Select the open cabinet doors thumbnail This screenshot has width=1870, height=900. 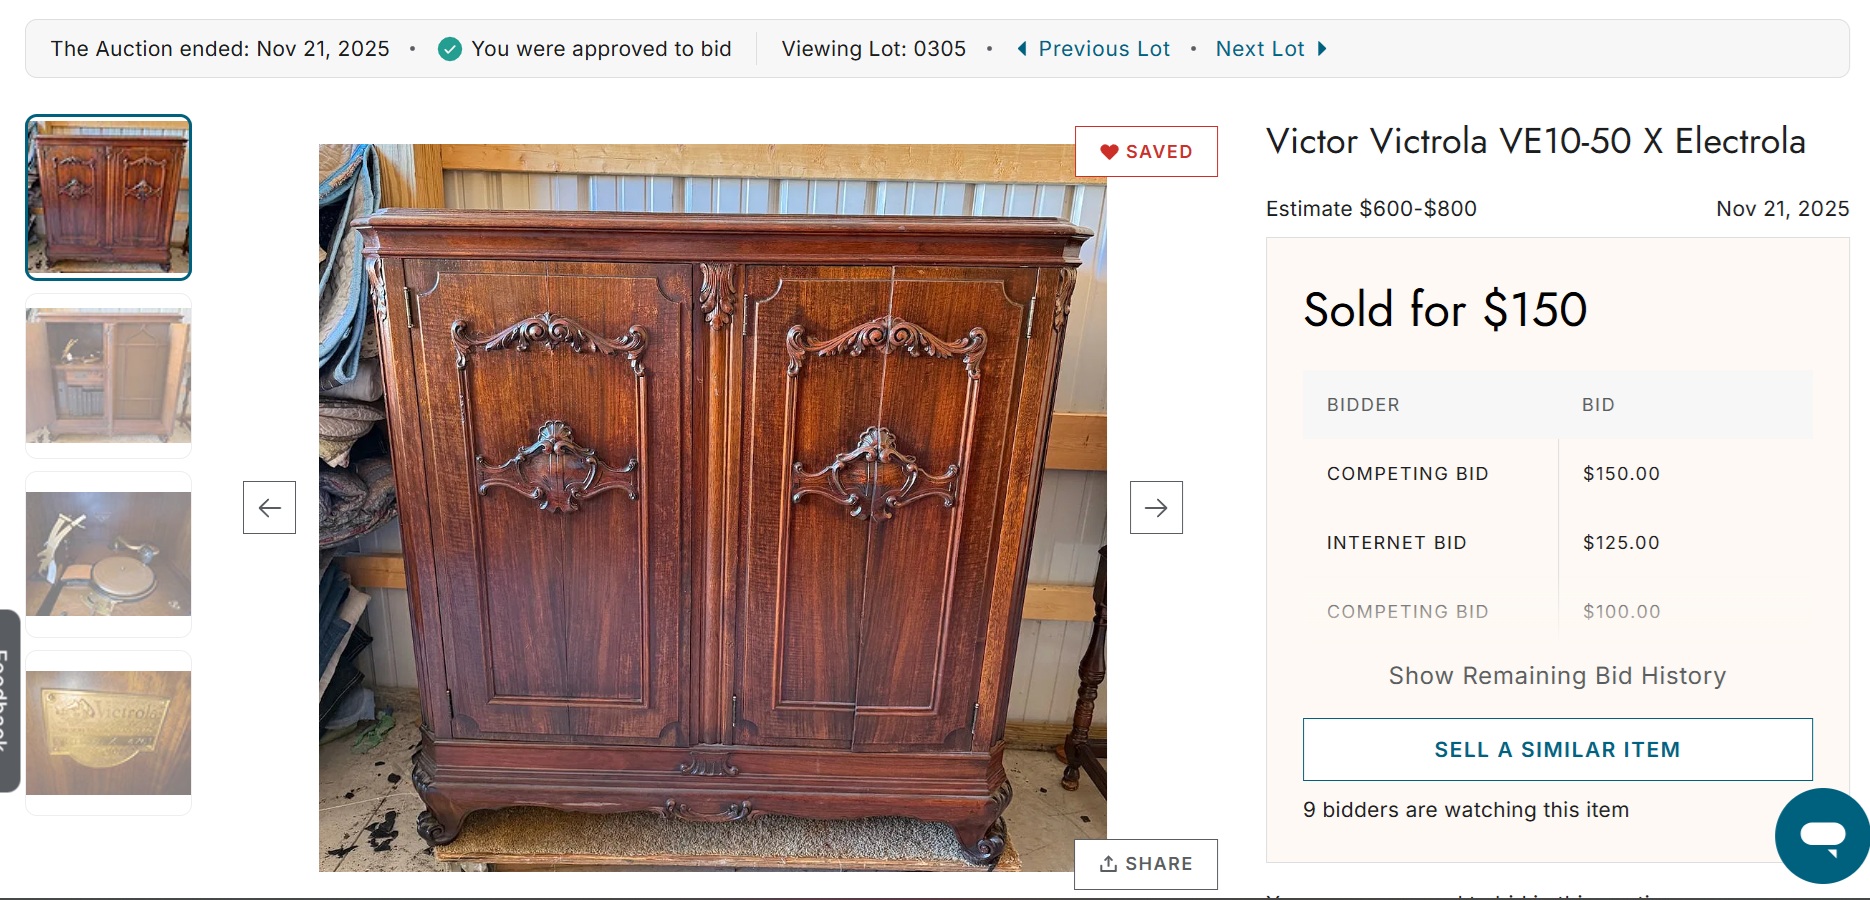point(108,376)
